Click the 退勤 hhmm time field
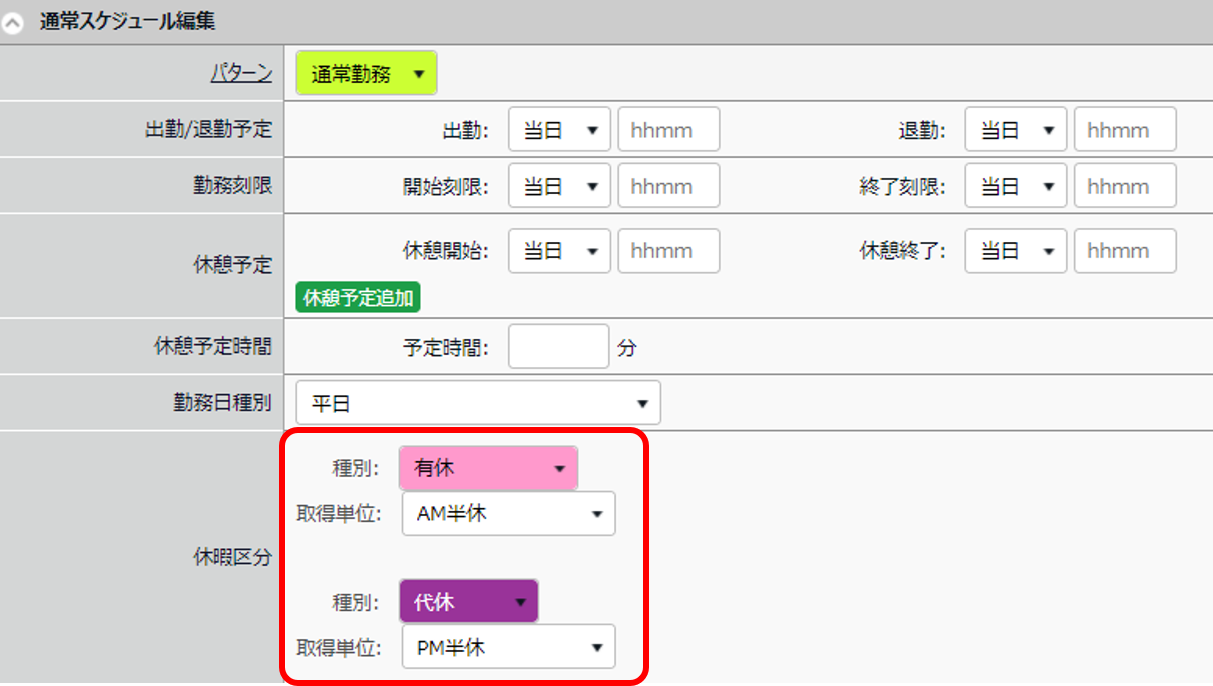The image size is (1213, 686). pyautogui.click(x=1125, y=130)
